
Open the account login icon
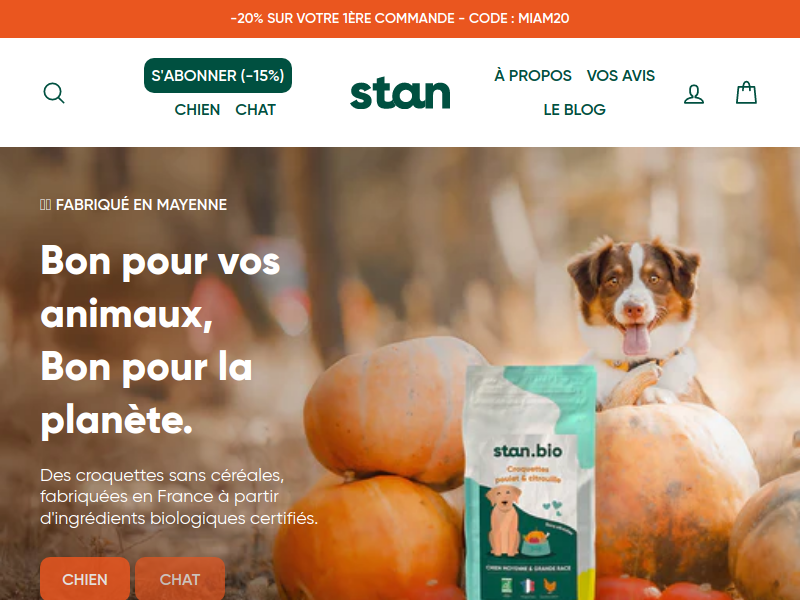[694, 94]
